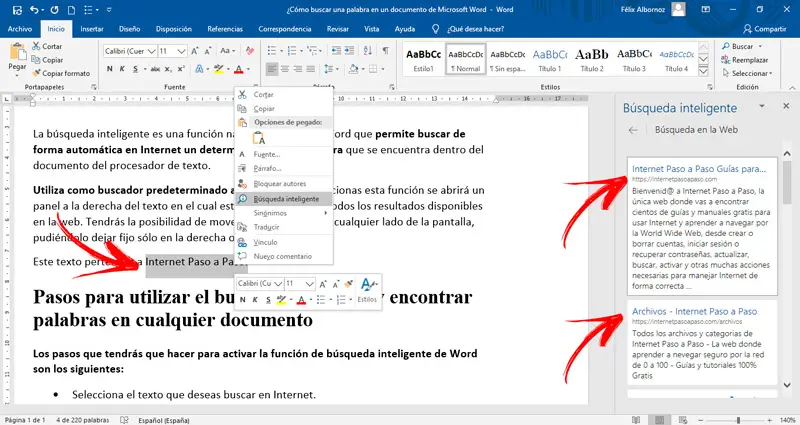
Task: Open the 'Internet Paso a Paso Guías para...' result
Action: pos(698,169)
